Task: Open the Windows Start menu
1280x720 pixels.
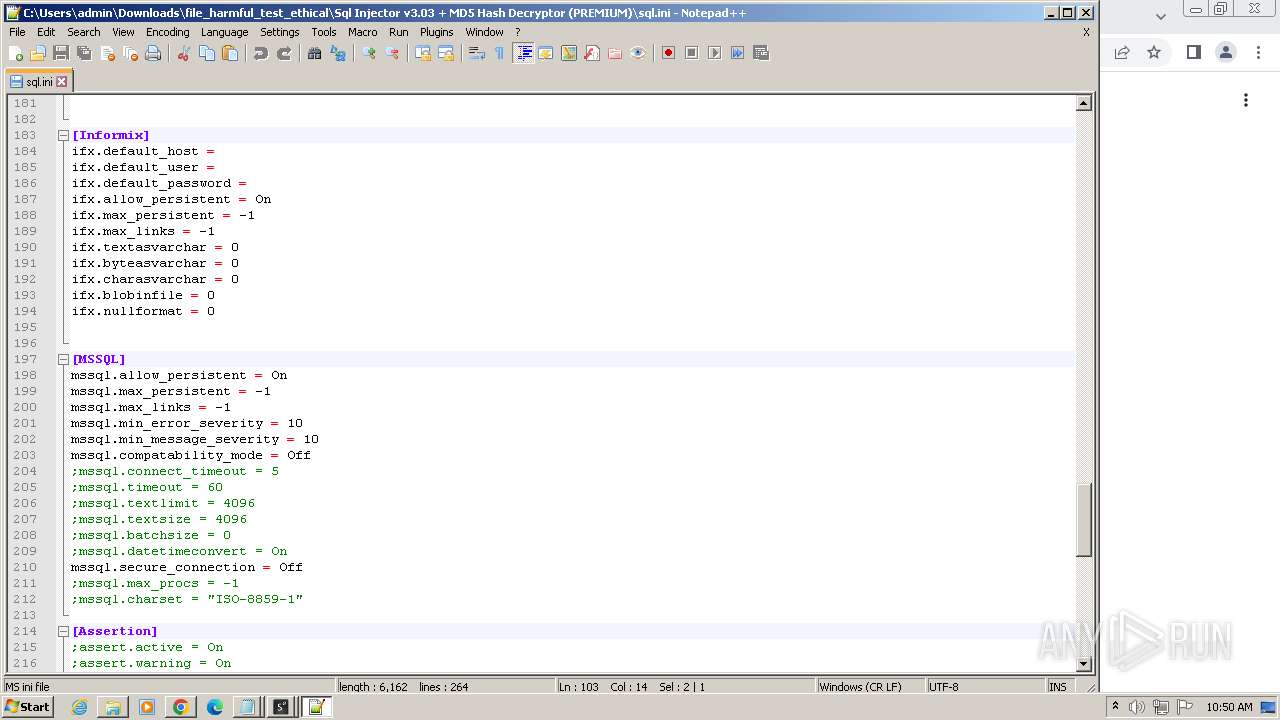Action: (28, 707)
